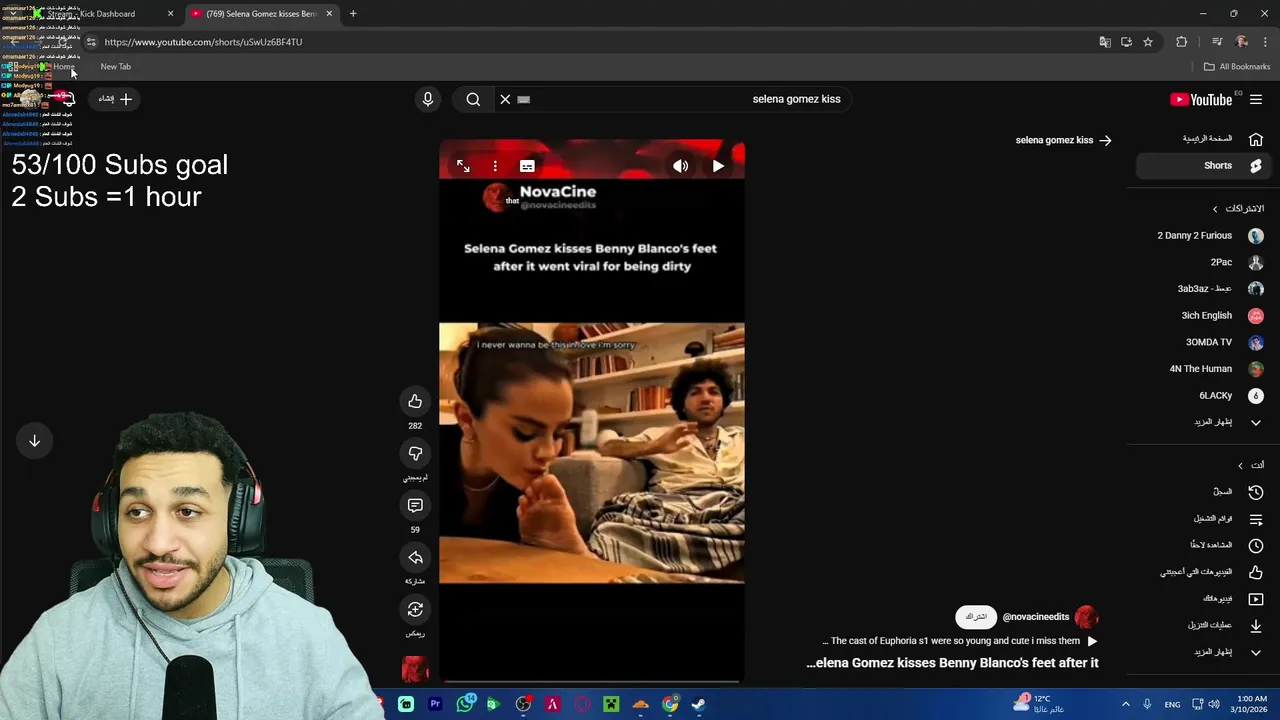Open Chrome three-dot menu
1280x720 pixels.
(1265, 42)
